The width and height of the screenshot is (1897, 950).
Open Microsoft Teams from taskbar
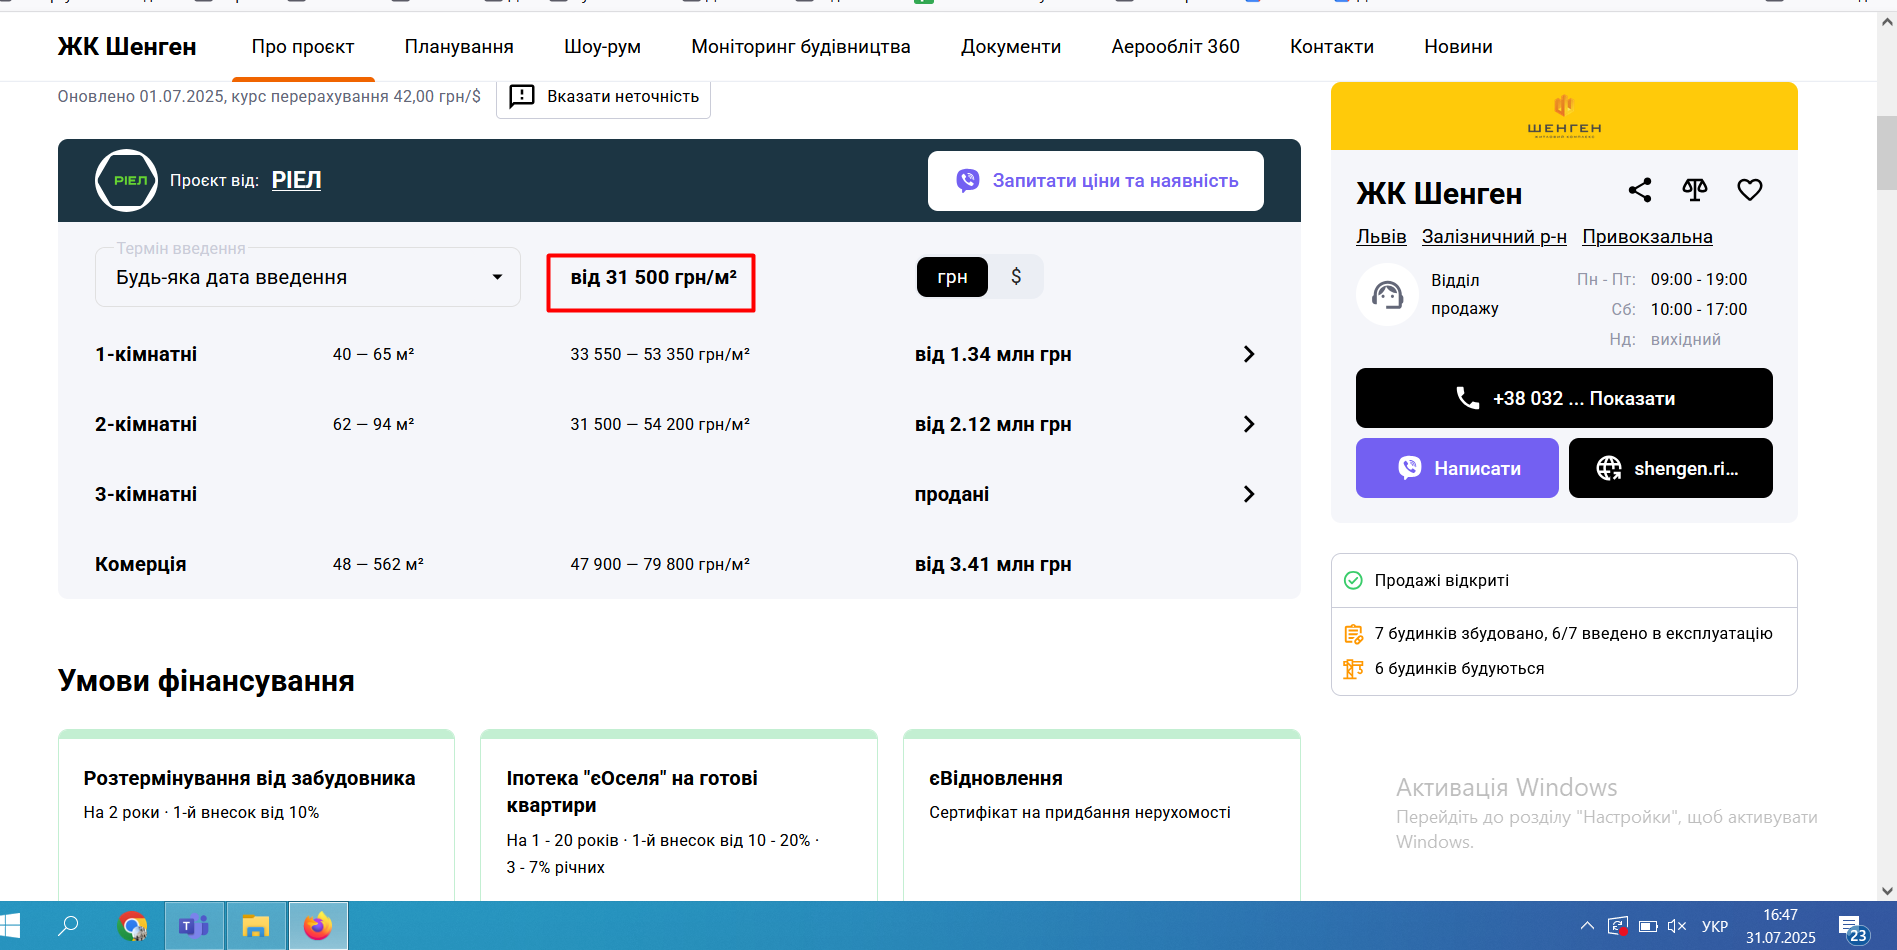click(194, 926)
